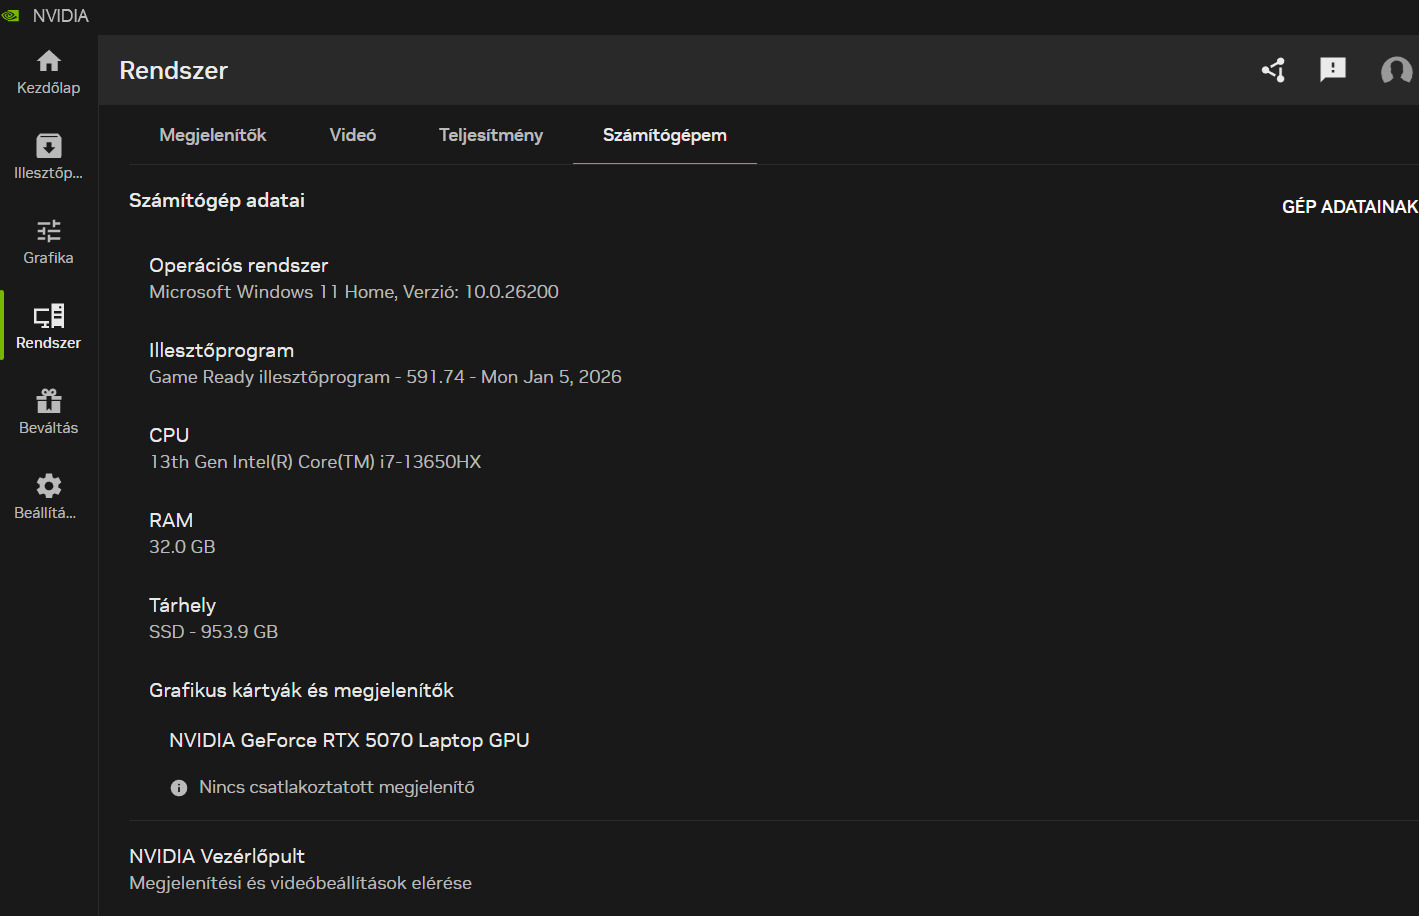Click the share icon in header
The image size is (1419, 916).
(1273, 70)
